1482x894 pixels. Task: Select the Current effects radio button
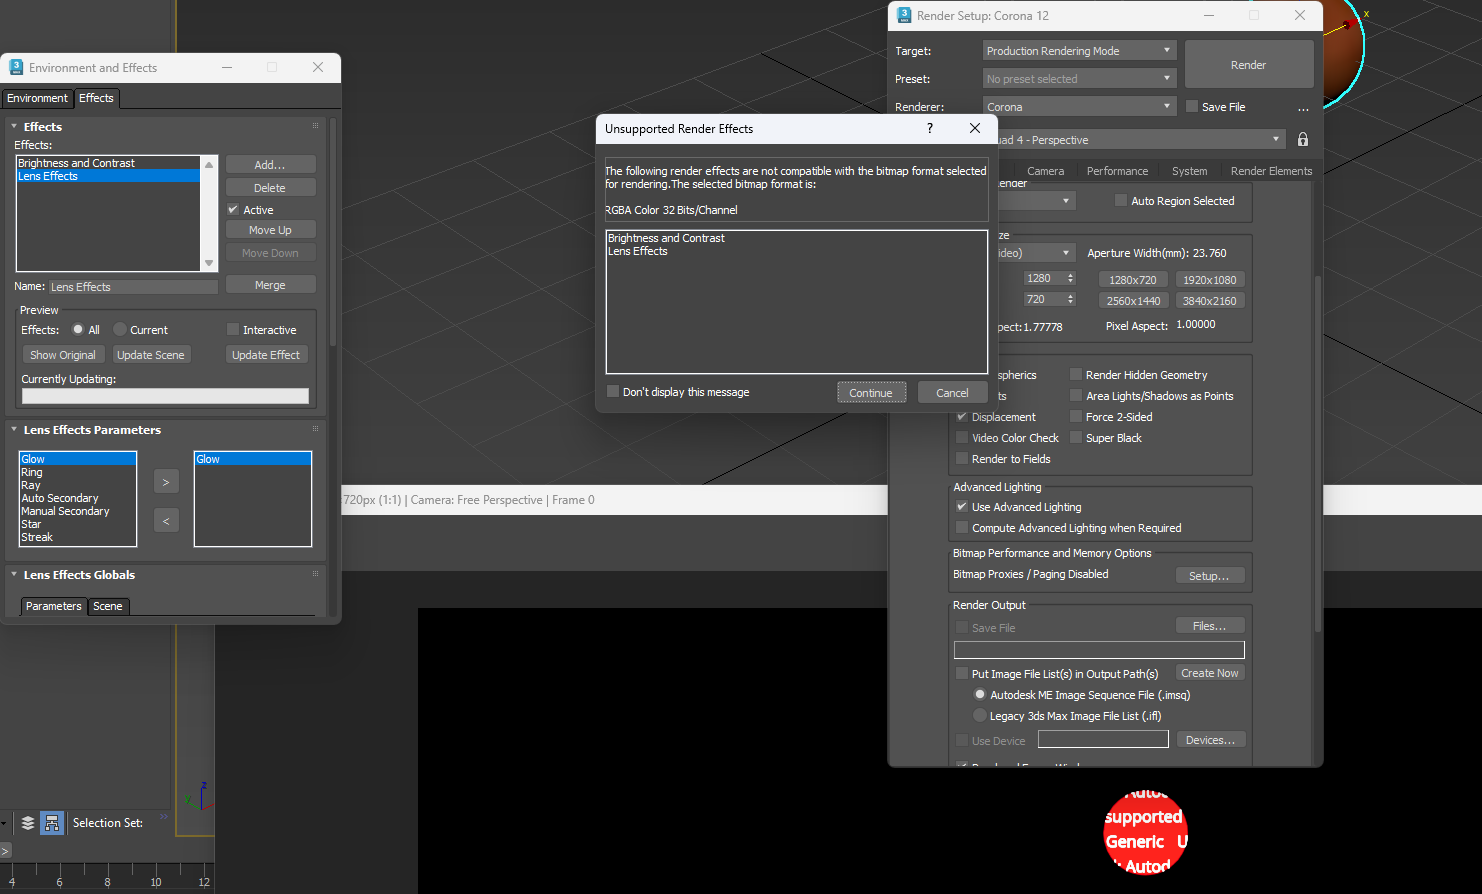click(x=120, y=329)
